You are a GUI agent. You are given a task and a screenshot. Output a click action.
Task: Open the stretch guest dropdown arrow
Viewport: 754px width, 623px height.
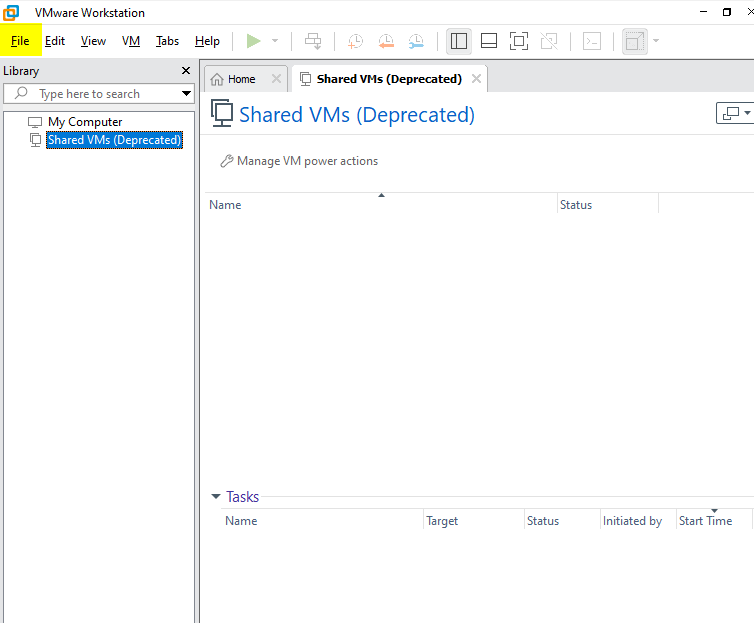pyautogui.click(x=656, y=41)
